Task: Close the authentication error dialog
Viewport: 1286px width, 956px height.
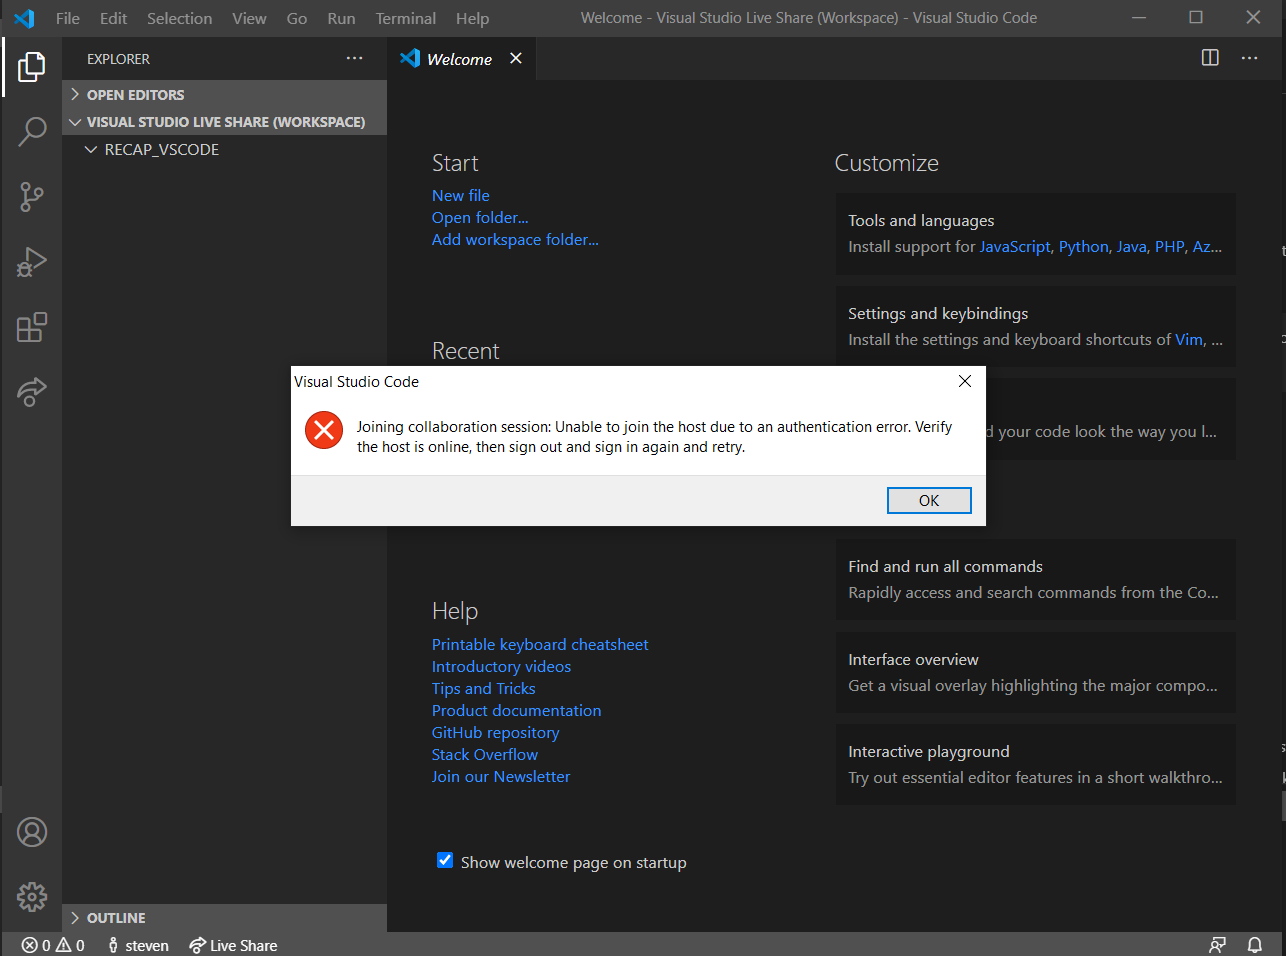Action: pyautogui.click(x=965, y=381)
